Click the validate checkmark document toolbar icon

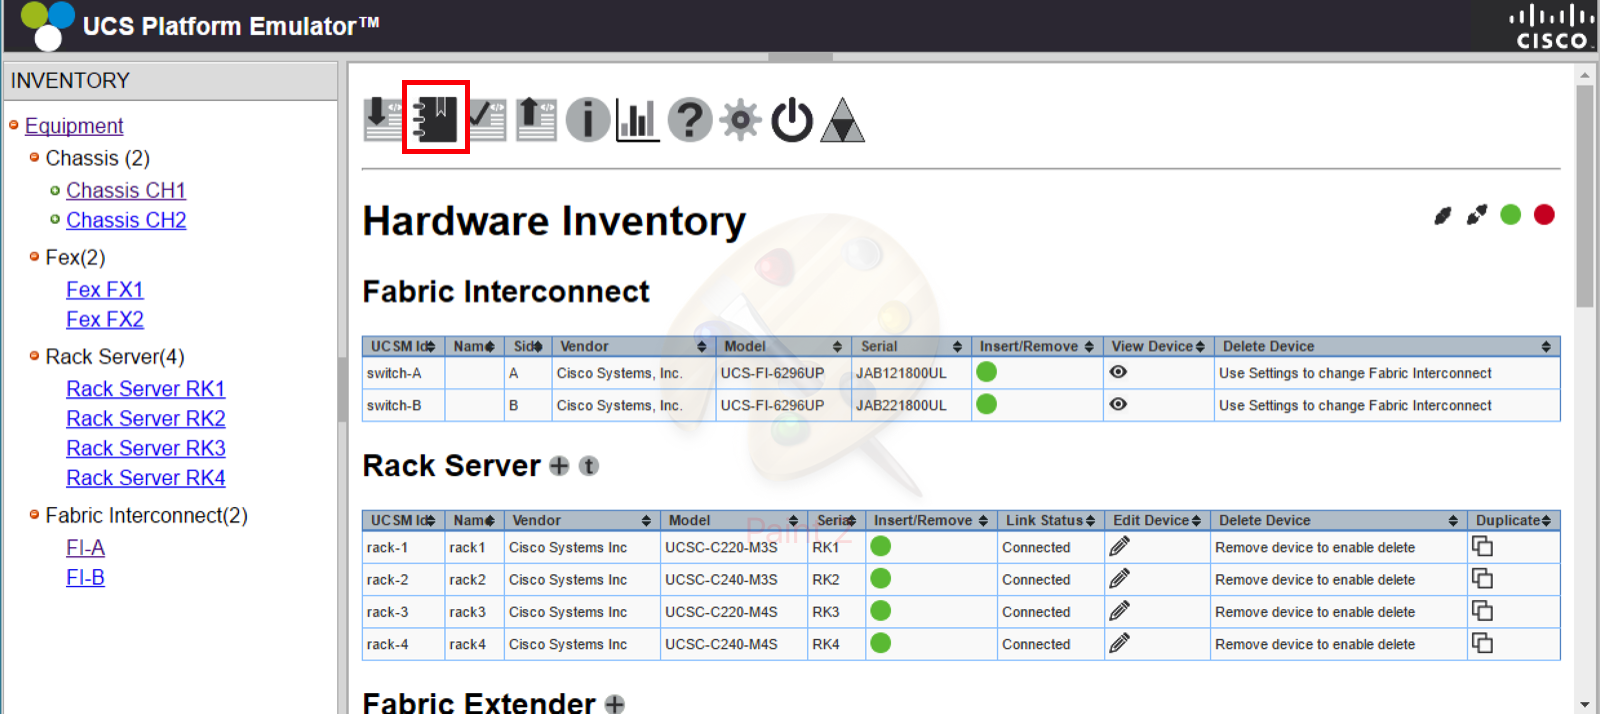pyautogui.click(x=487, y=119)
